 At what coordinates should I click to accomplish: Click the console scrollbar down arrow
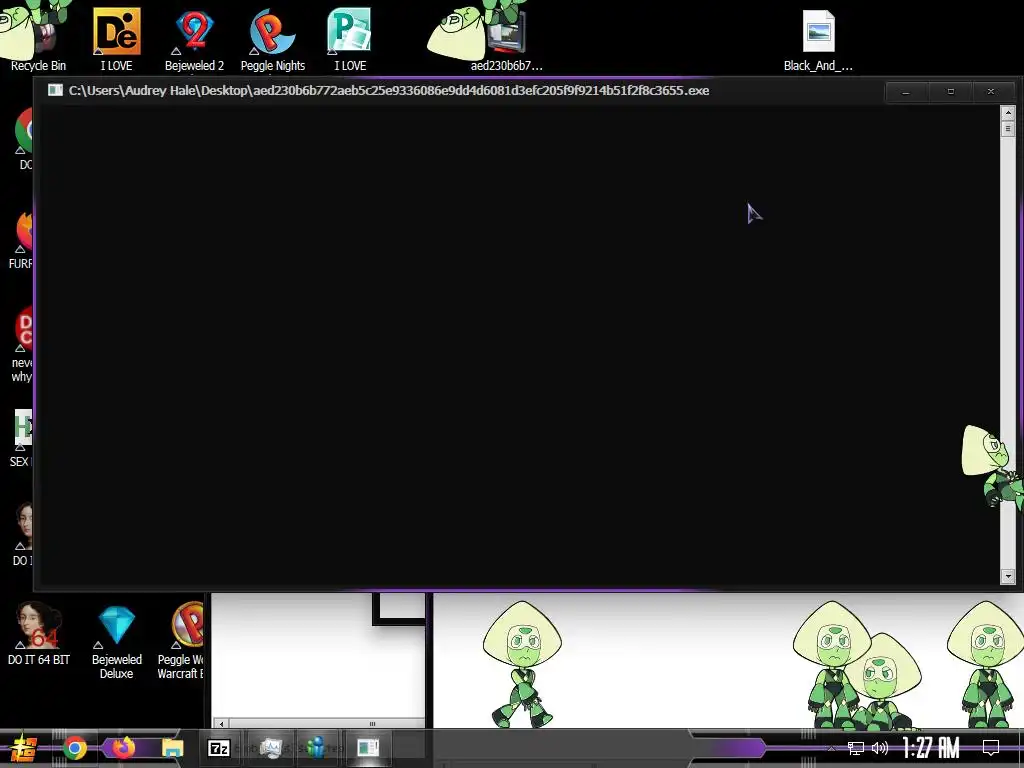[x=1008, y=576]
